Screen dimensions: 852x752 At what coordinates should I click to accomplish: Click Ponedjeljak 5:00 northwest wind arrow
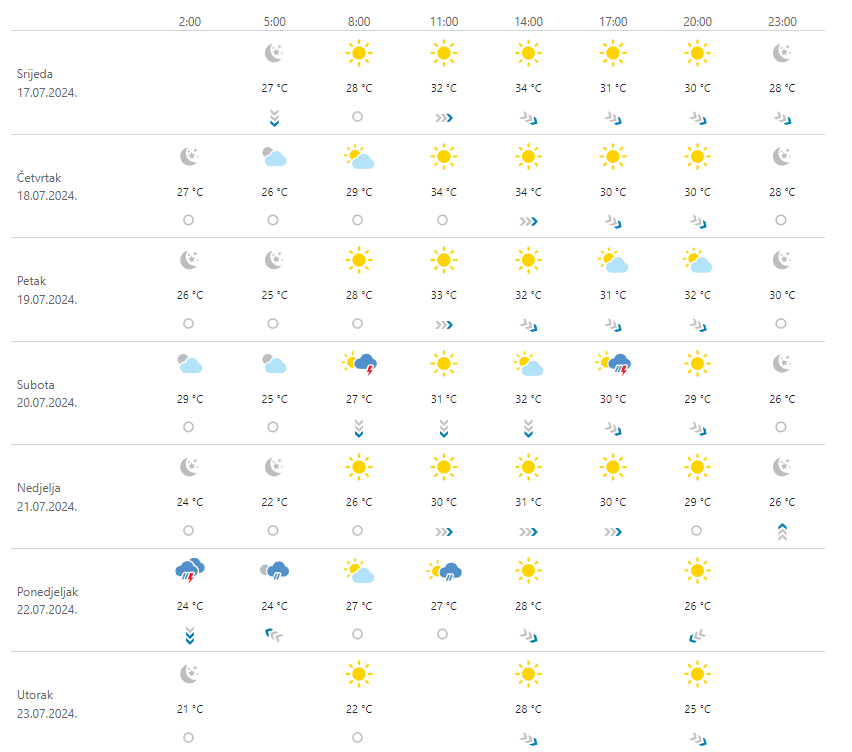tap(274, 634)
